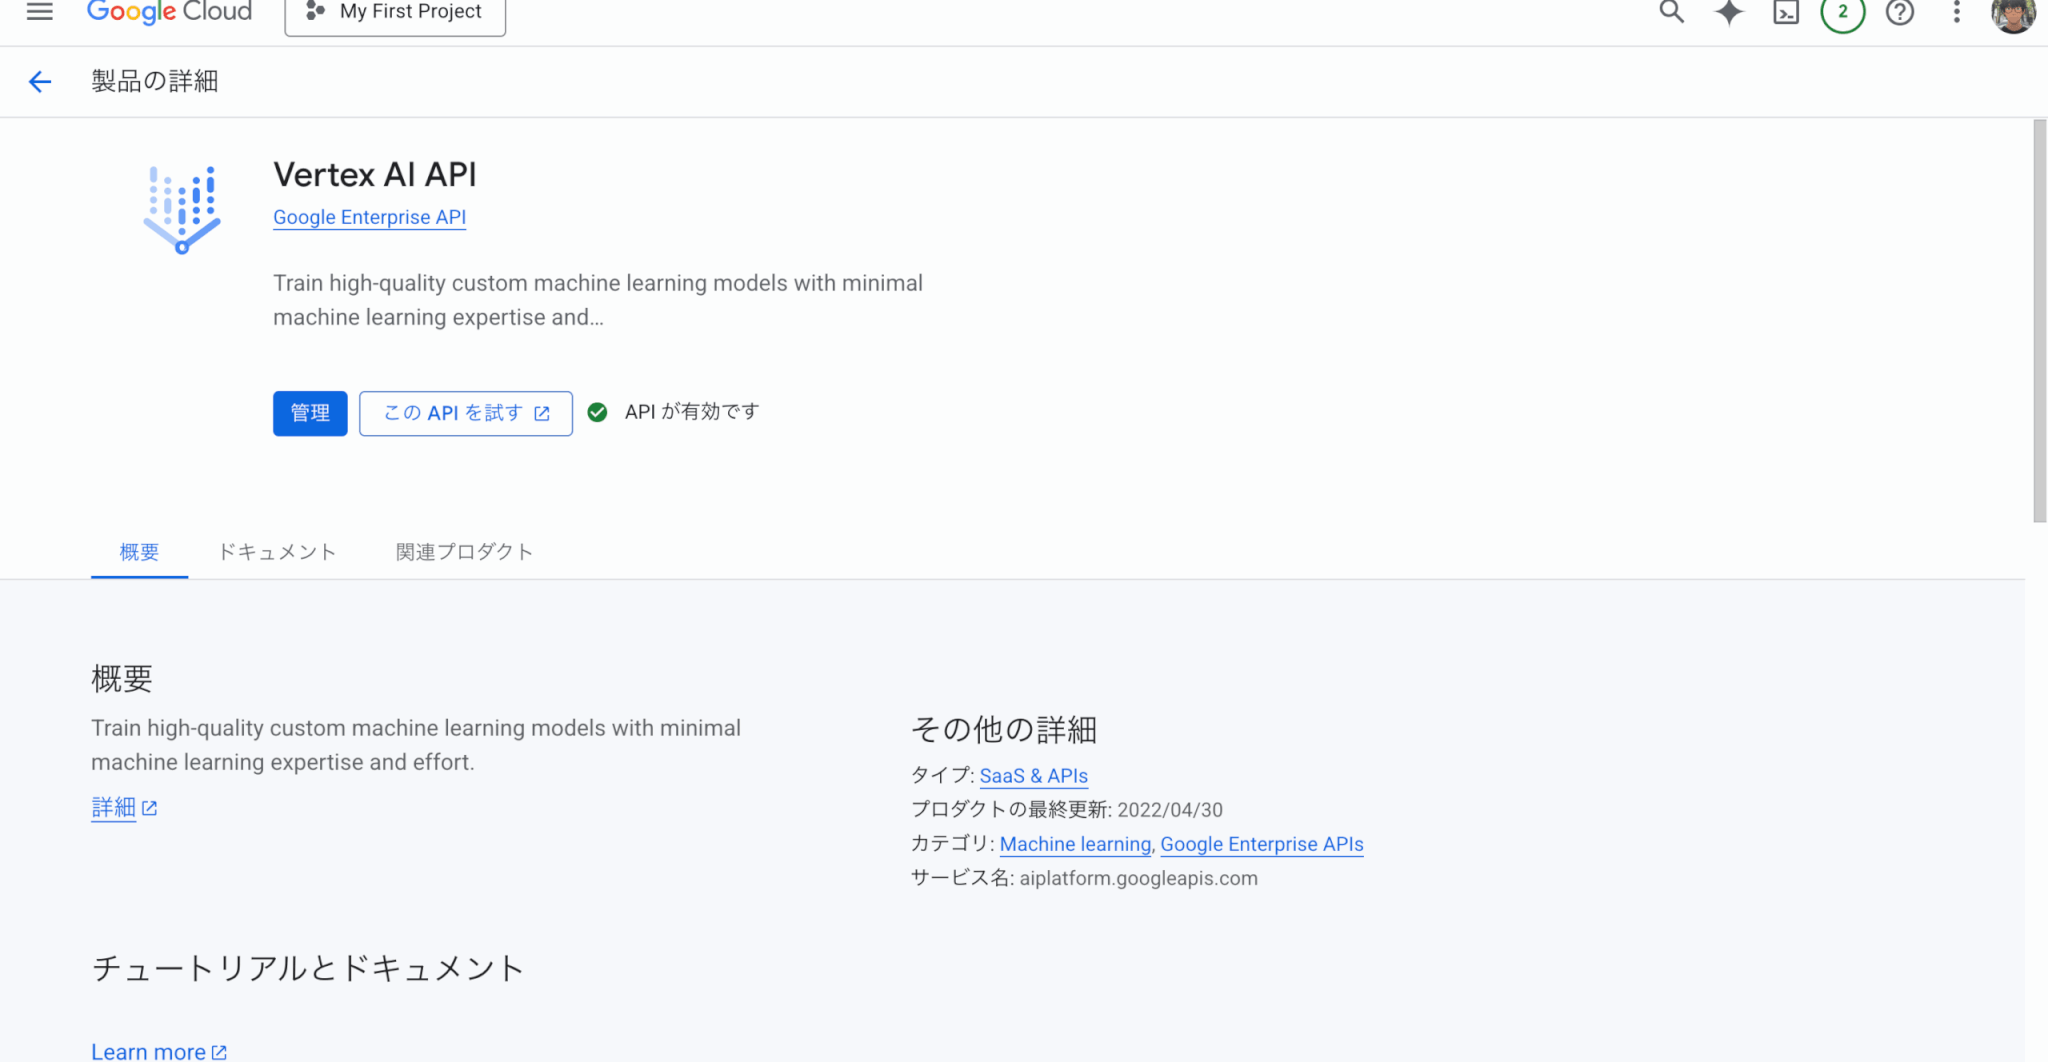Click the 管理 button
Screen dimensions: 2048x1062
tap(310, 413)
